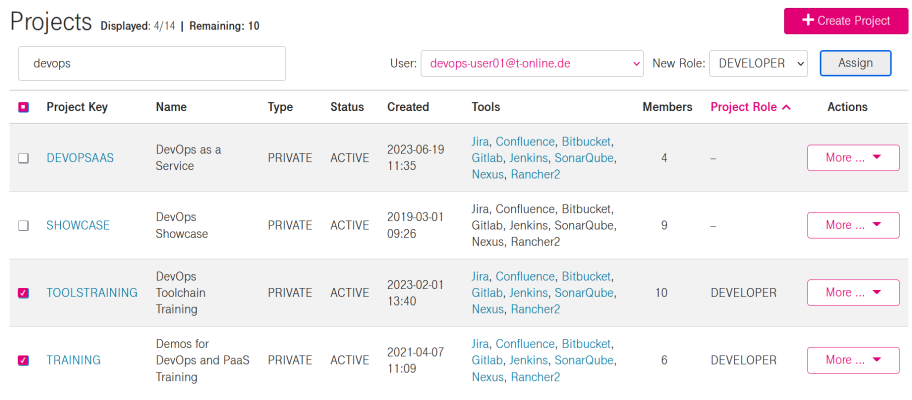Expand More dropdown for TOOLSTRAINING row
The image size is (912, 400).
pyautogui.click(x=853, y=292)
